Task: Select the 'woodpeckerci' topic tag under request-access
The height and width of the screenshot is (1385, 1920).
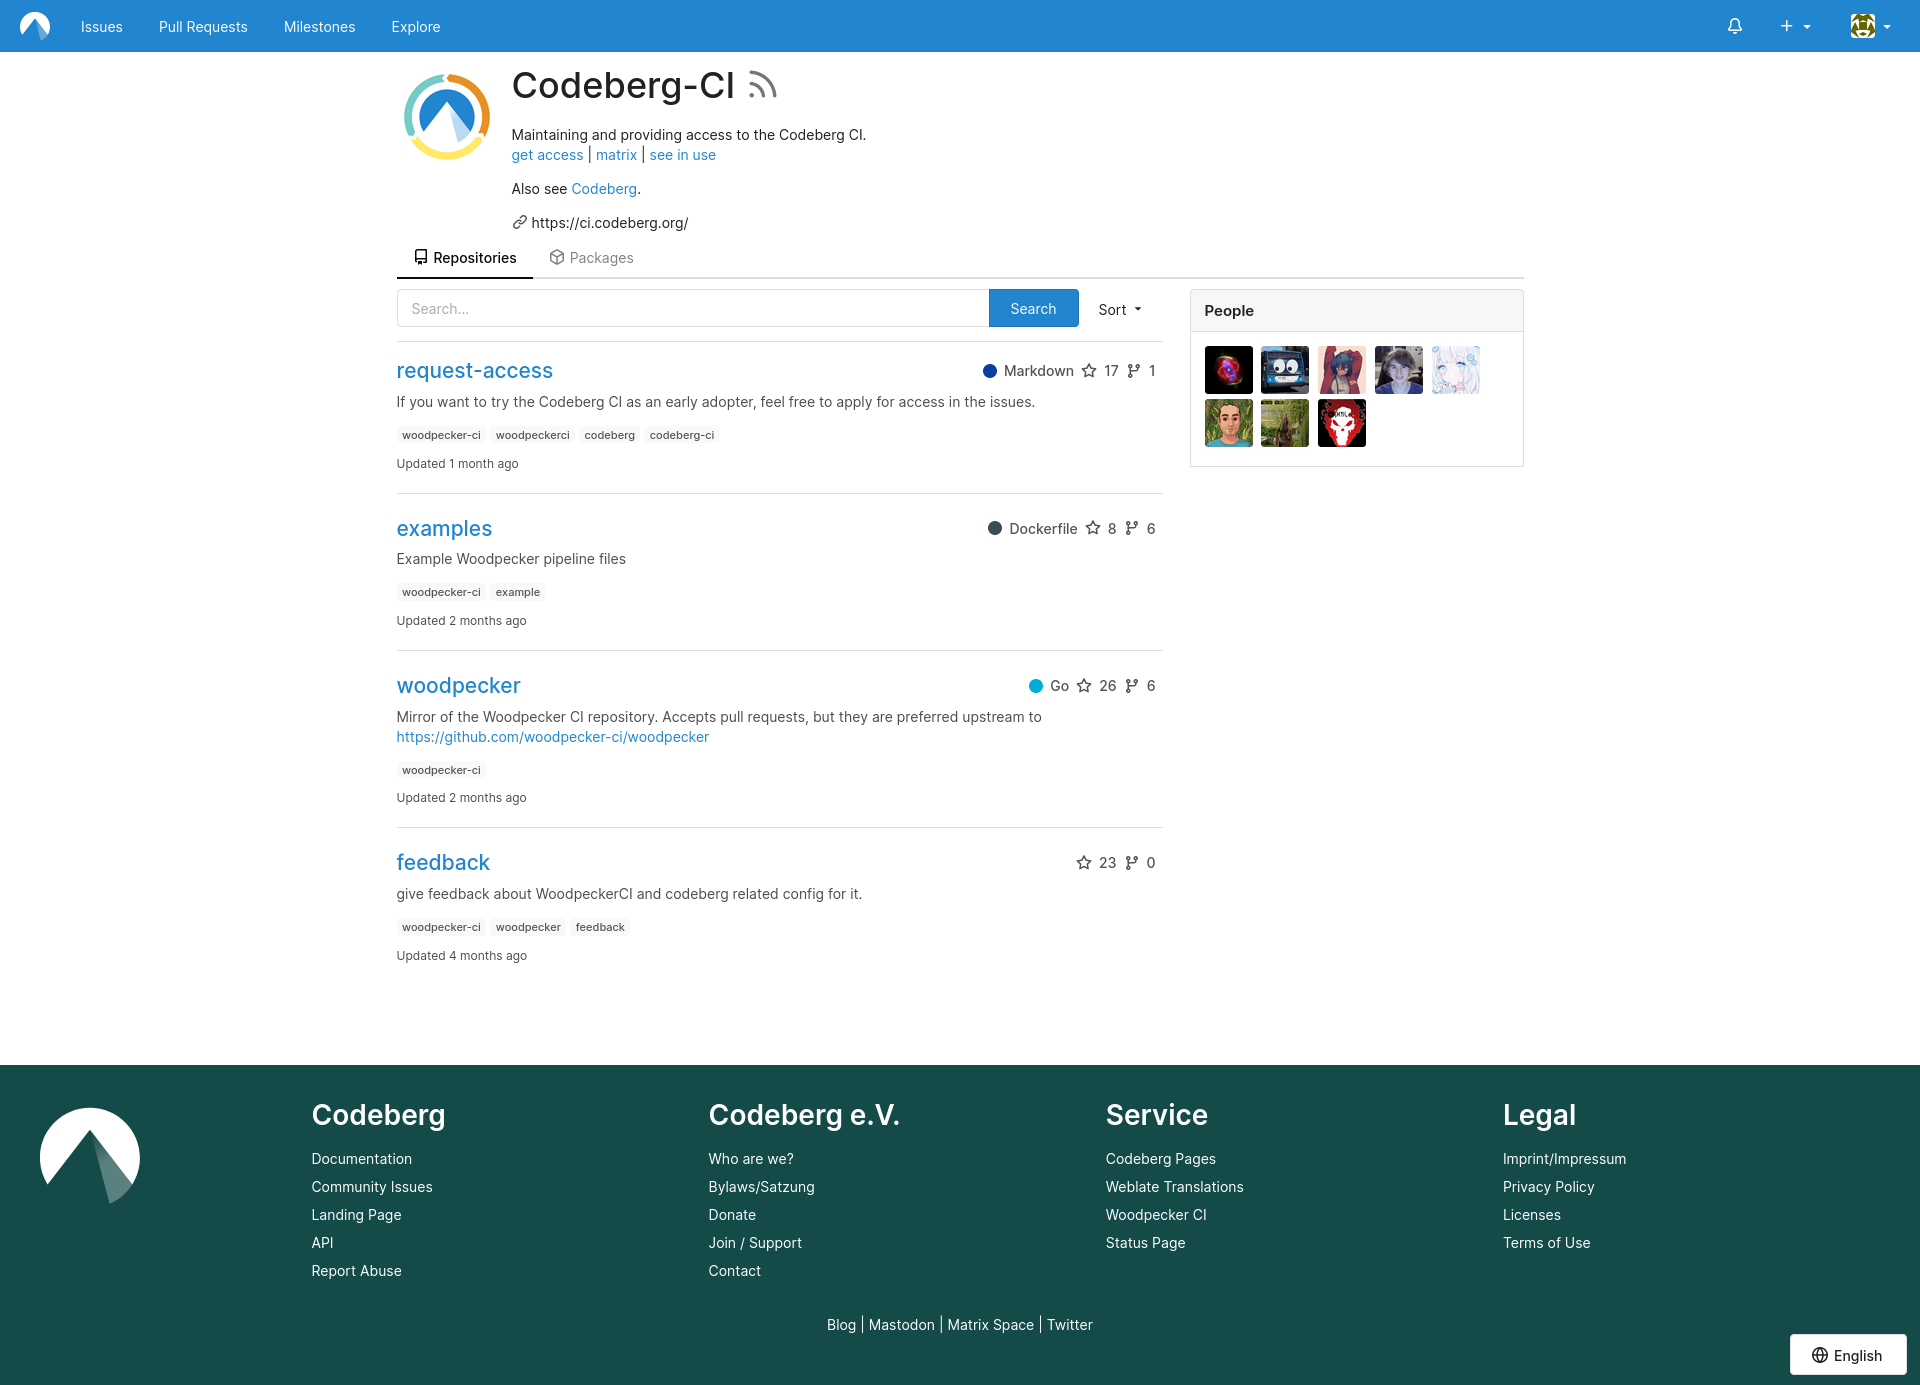Action: click(532, 435)
